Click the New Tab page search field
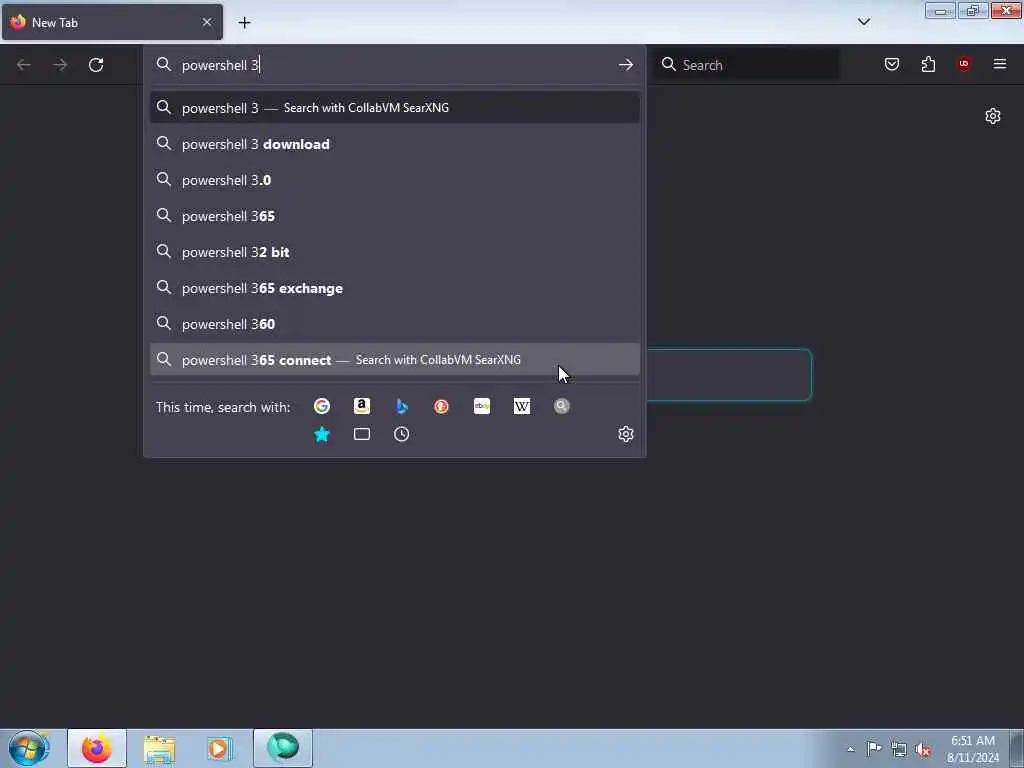 [729, 375]
